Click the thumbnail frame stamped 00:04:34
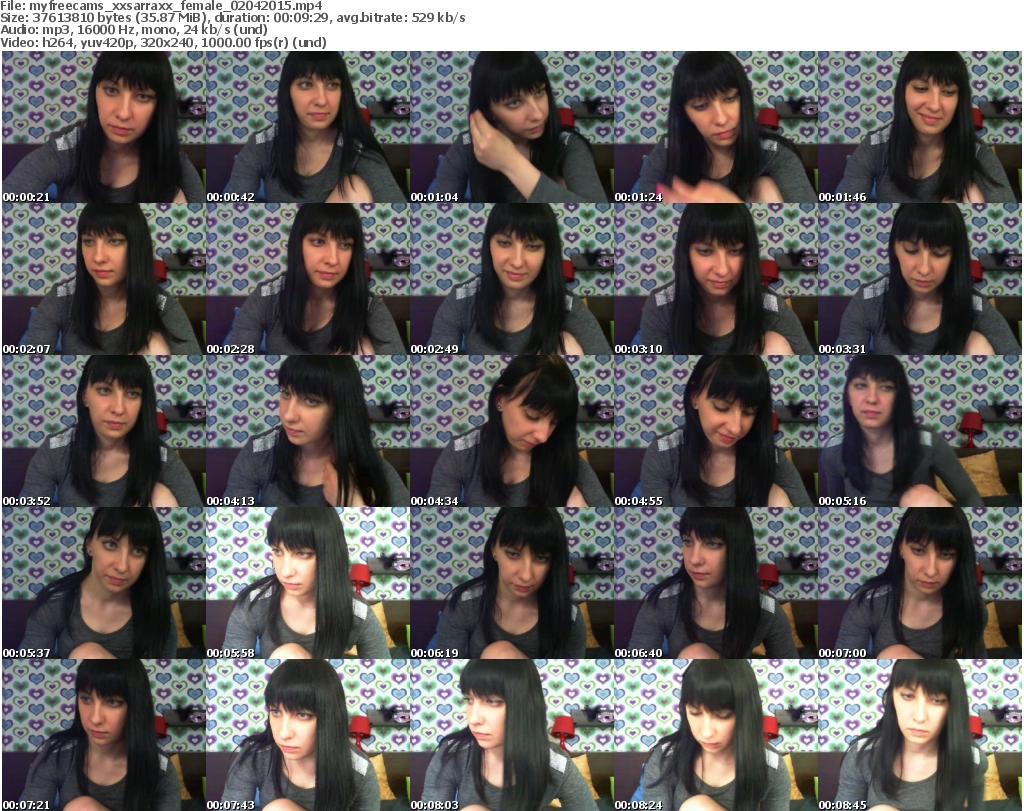This screenshot has width=1024, height=811. click(x=511, y=431)
